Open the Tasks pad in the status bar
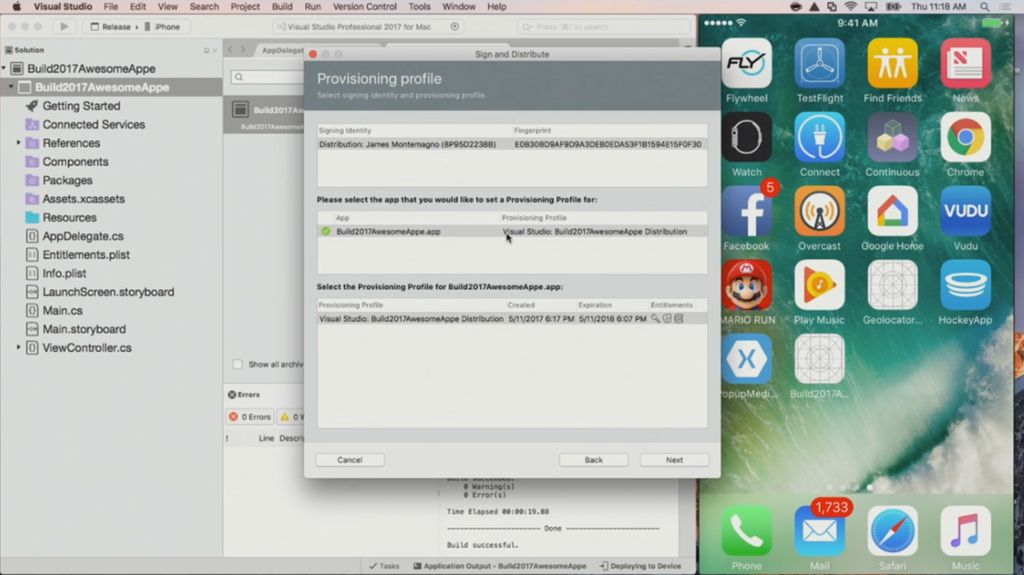This screenshot has height=575, width=1024. (x=384, y=566)
